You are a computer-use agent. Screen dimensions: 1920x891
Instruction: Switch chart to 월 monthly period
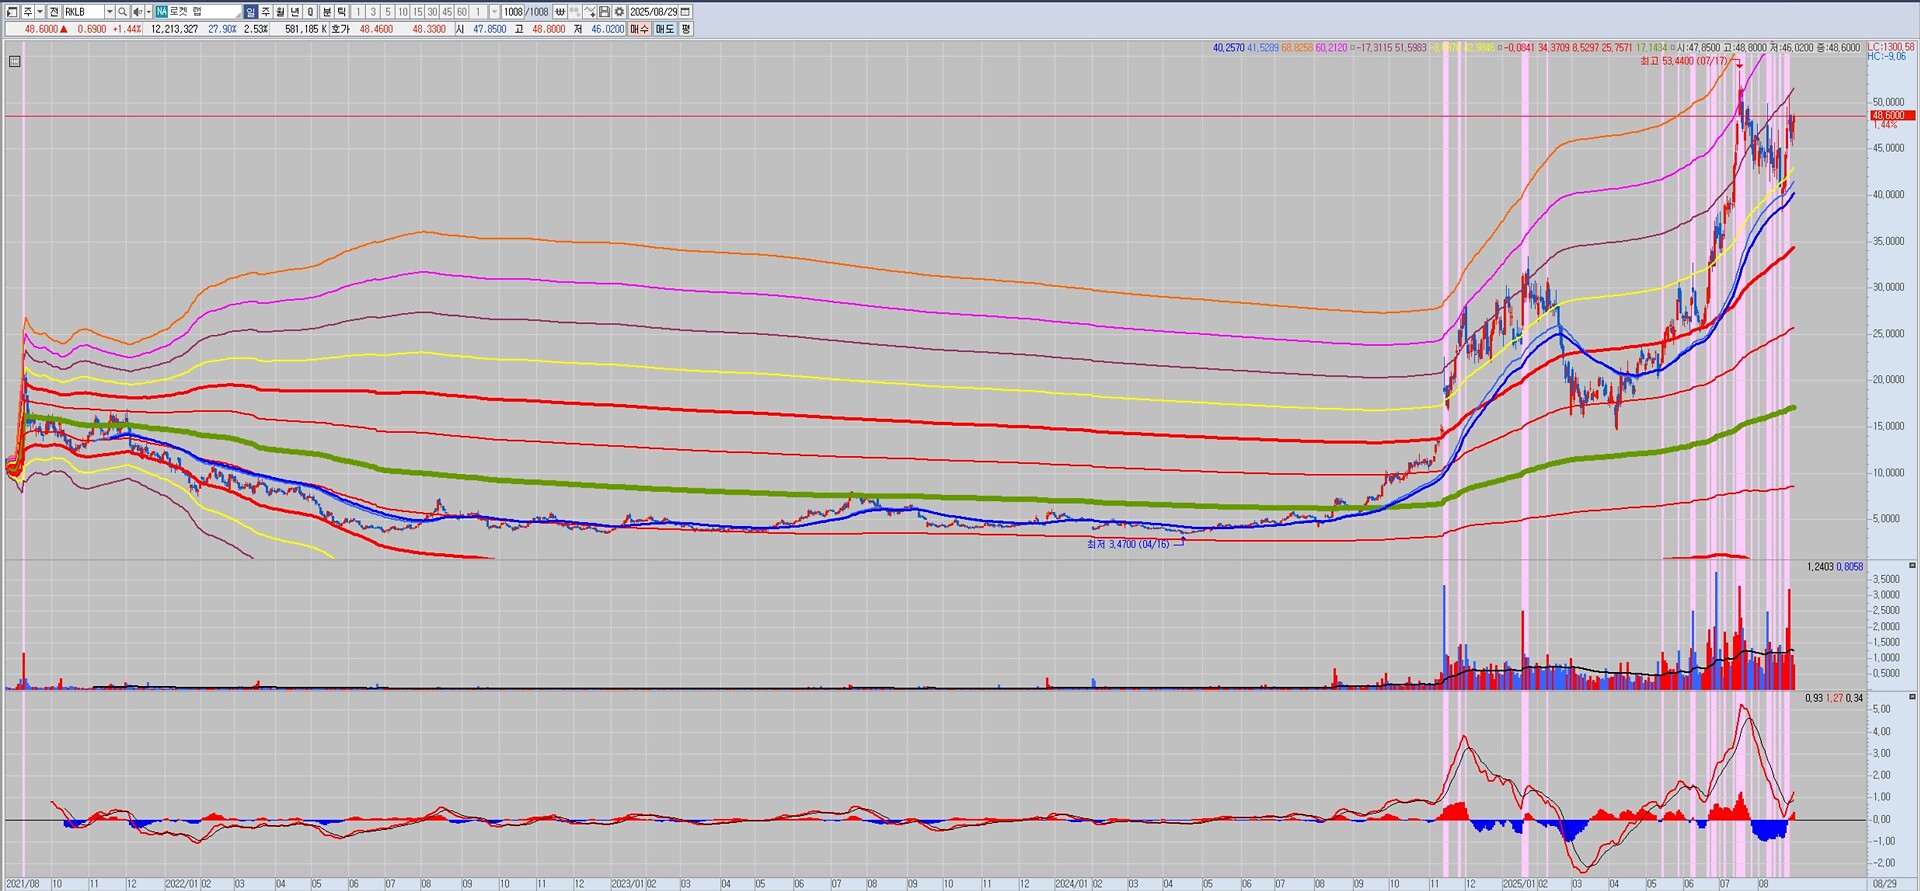tap(281, 12)
